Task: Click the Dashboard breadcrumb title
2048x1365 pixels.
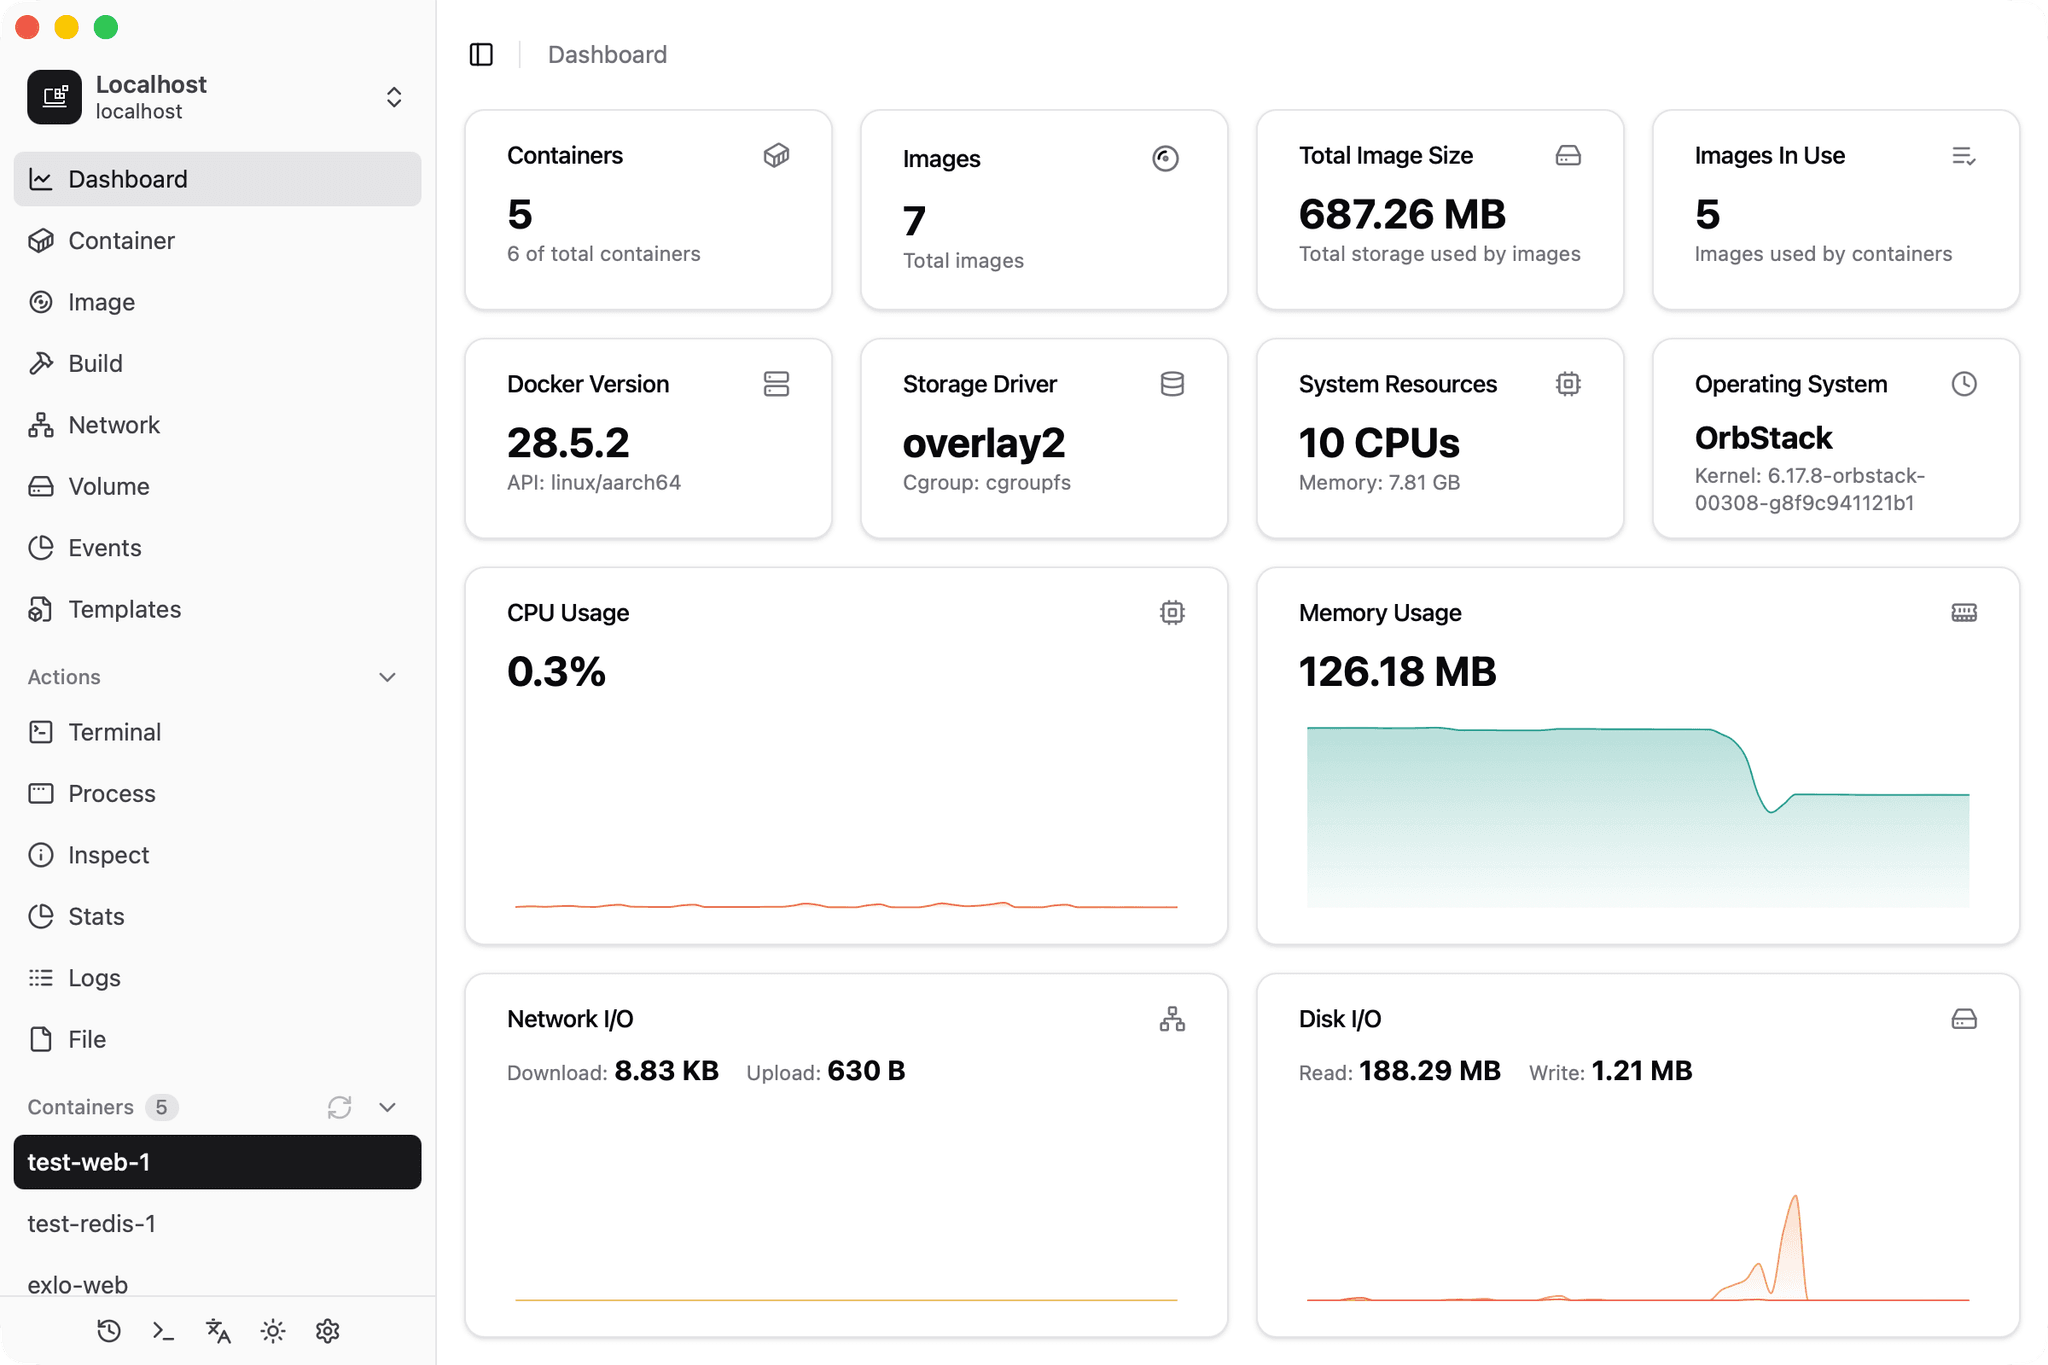Action: coord(607,54)
